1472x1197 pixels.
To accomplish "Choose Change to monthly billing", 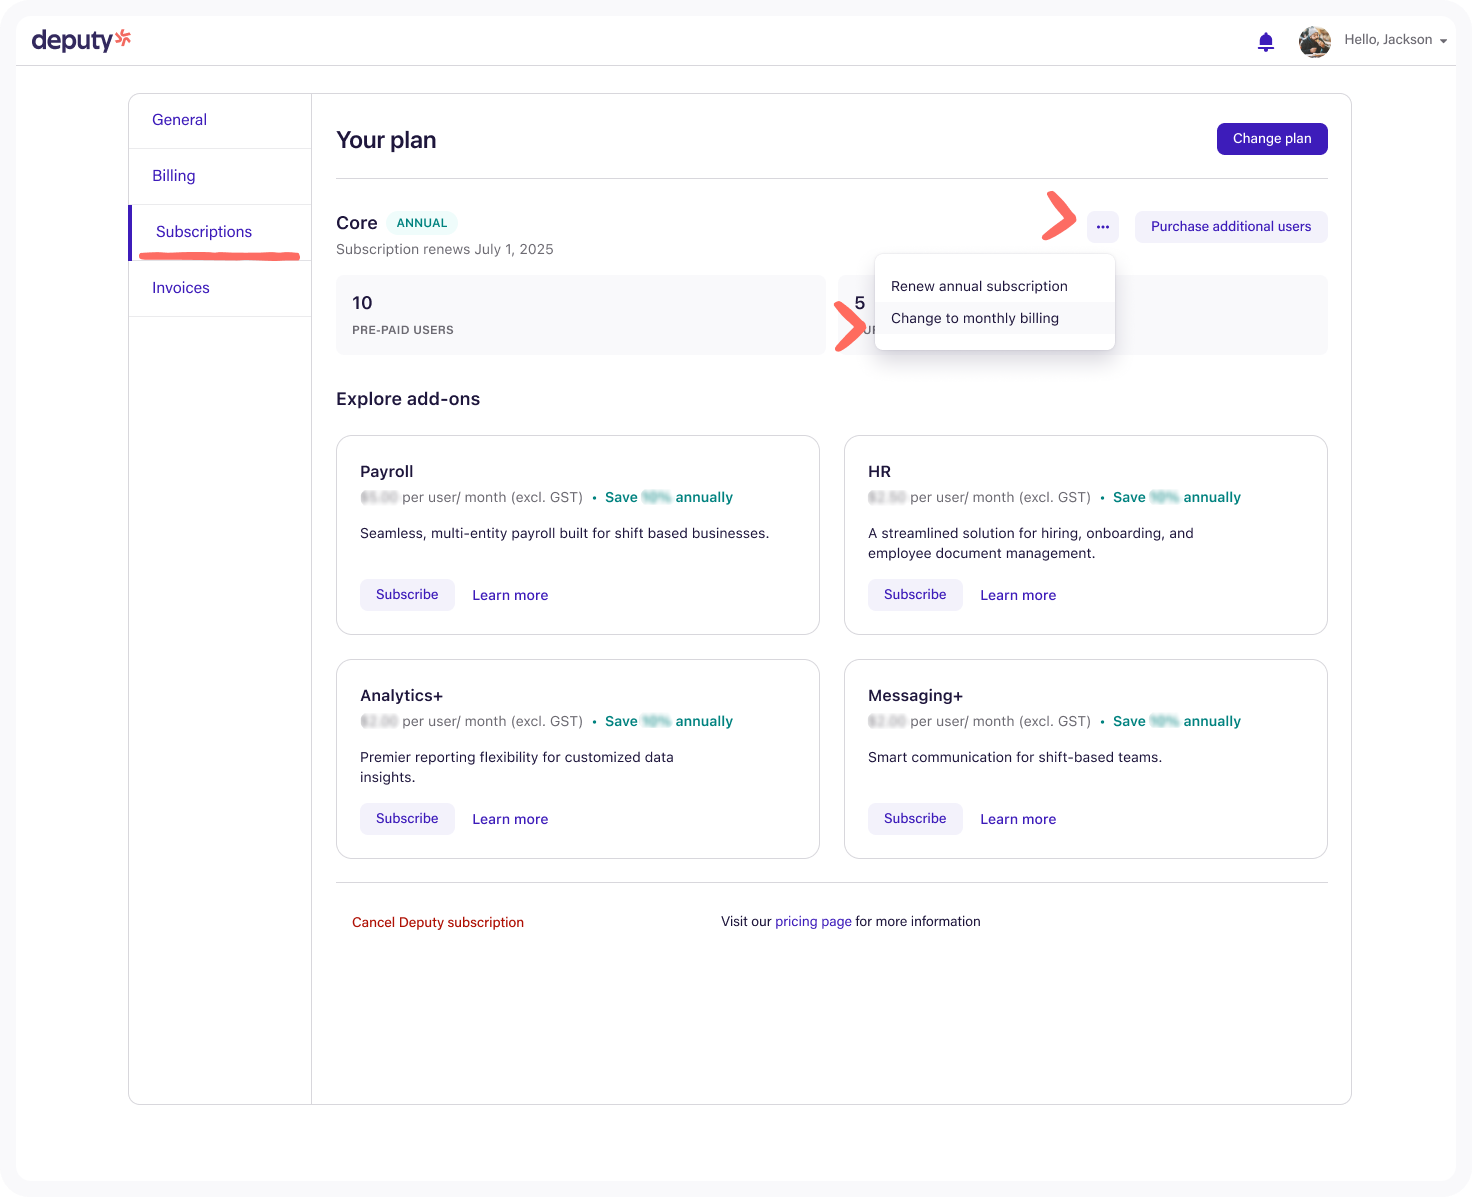I will pyautogui.click(x=974, y=318).
